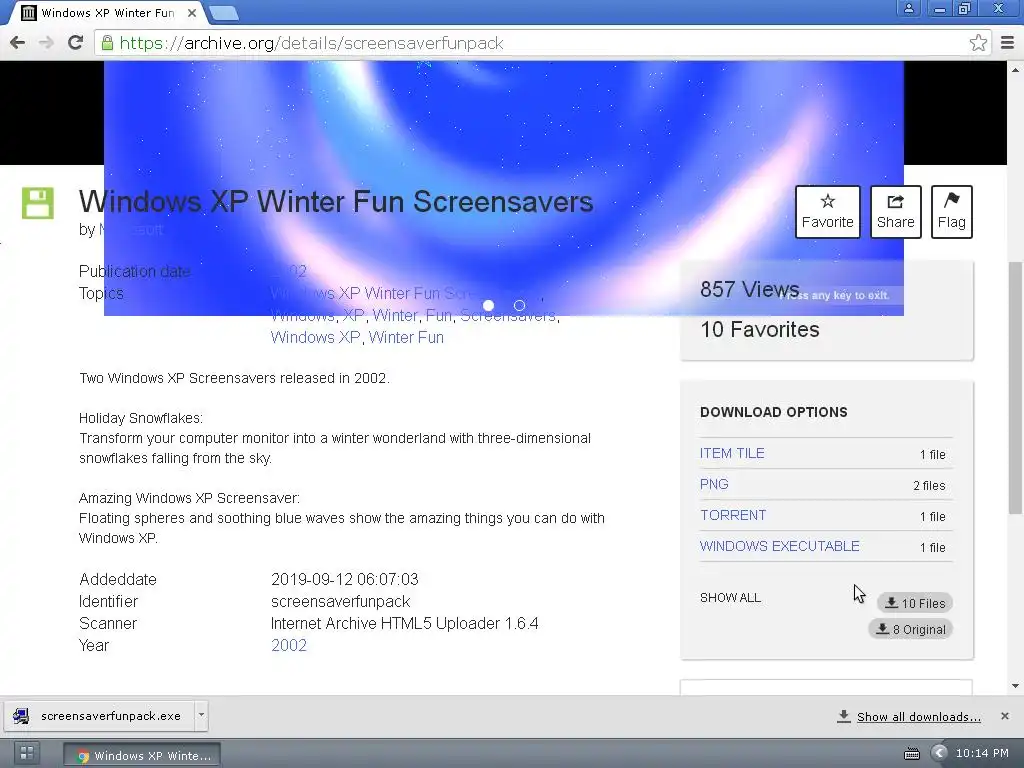Bookmark this page with the star icon
The width and height of the screenshot is (1024, 768).
(x=978, y=43)
